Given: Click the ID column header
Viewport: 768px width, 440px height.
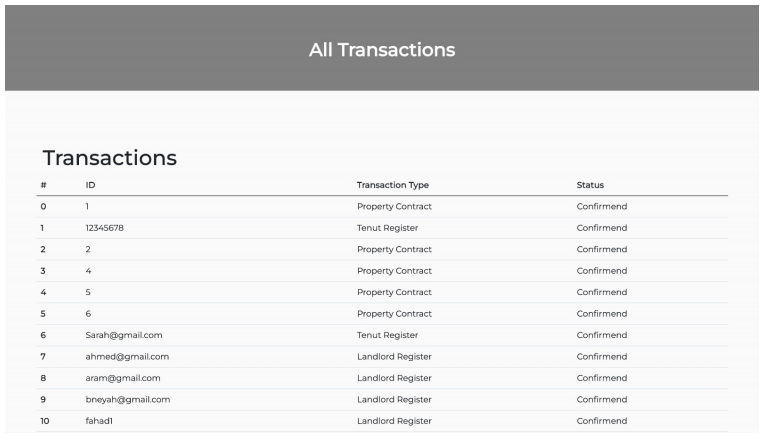Looking at the screenshot, I should click(x=91, y=185).
